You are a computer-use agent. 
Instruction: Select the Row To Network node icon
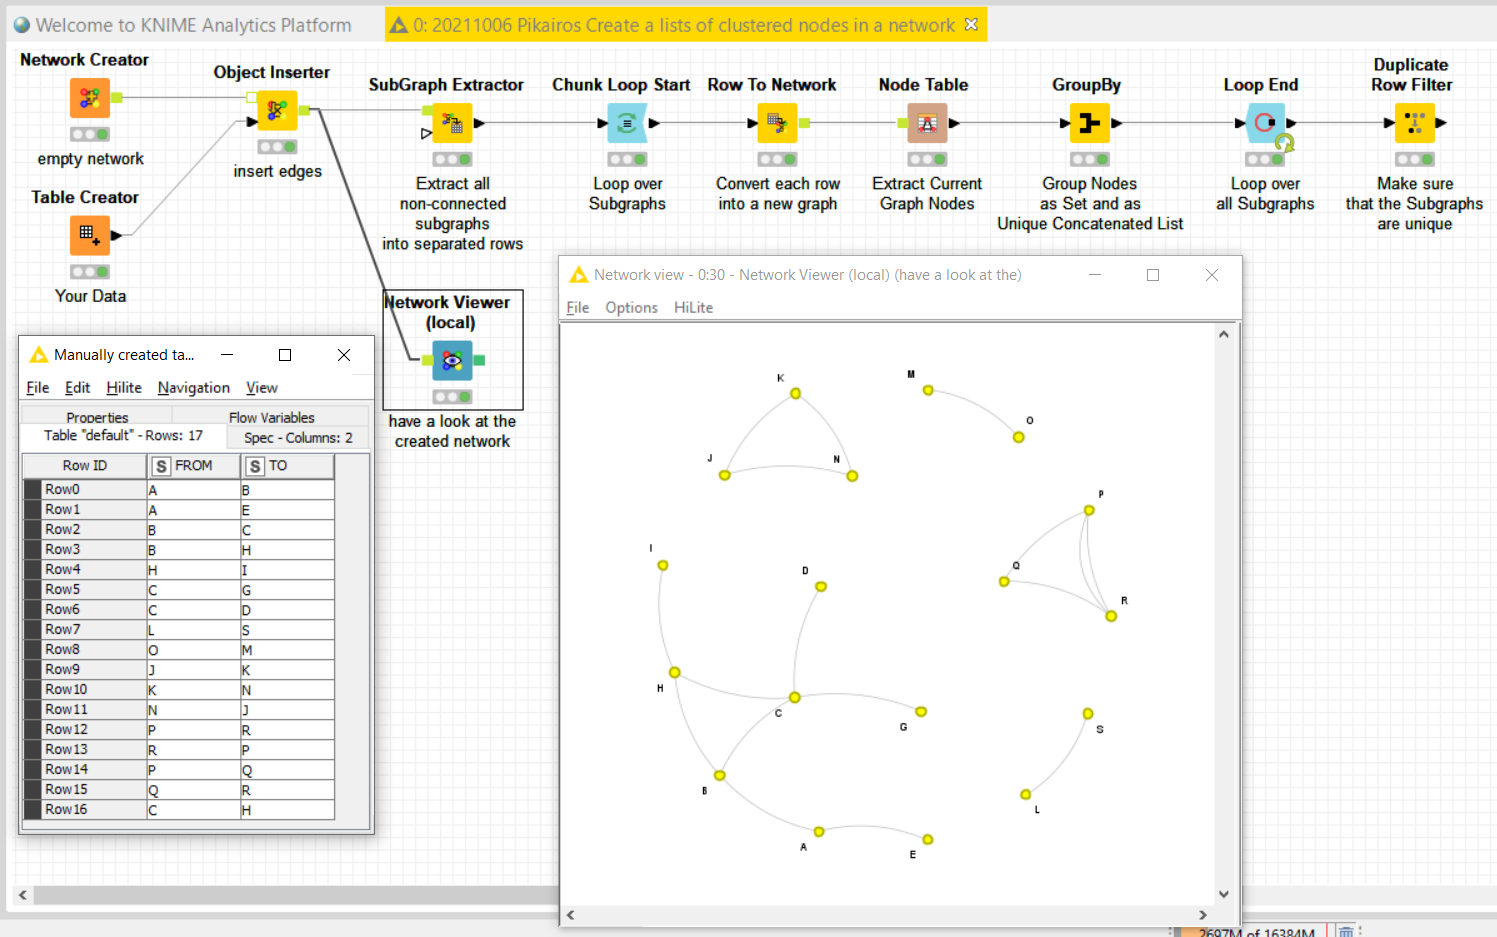777,123
